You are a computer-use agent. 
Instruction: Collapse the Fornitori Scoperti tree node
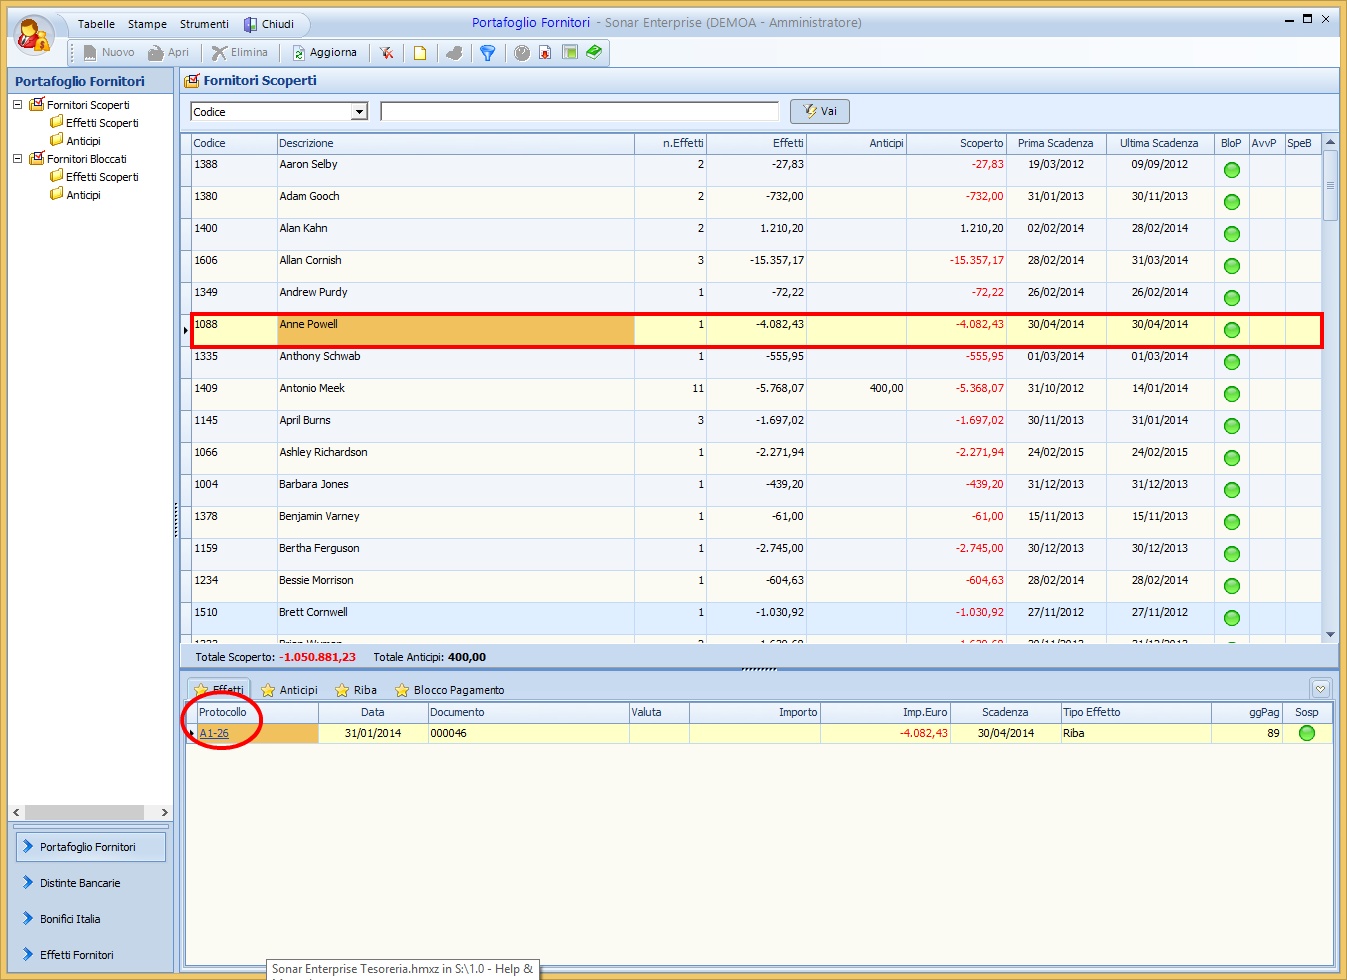17,104
